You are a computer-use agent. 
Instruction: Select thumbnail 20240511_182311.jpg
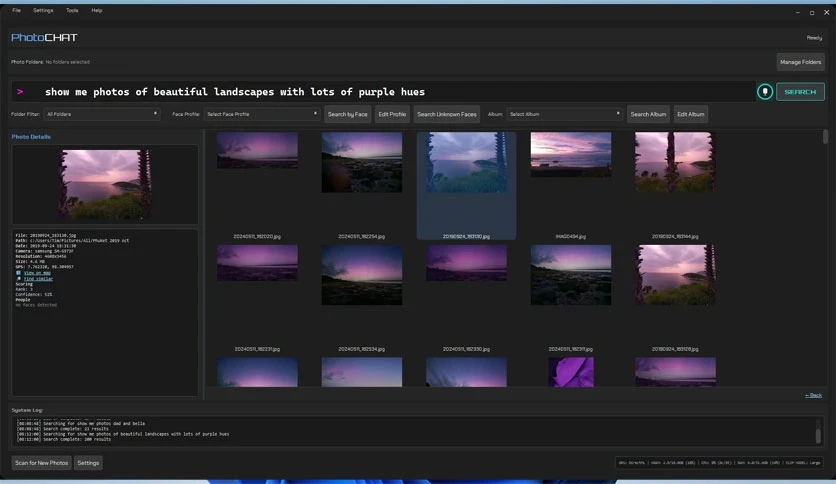point(570,275)
